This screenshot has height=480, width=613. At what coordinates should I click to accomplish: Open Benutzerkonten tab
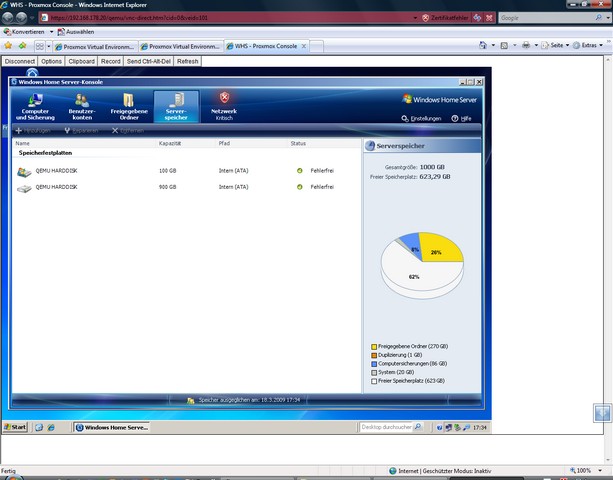(x=82, y=106)
